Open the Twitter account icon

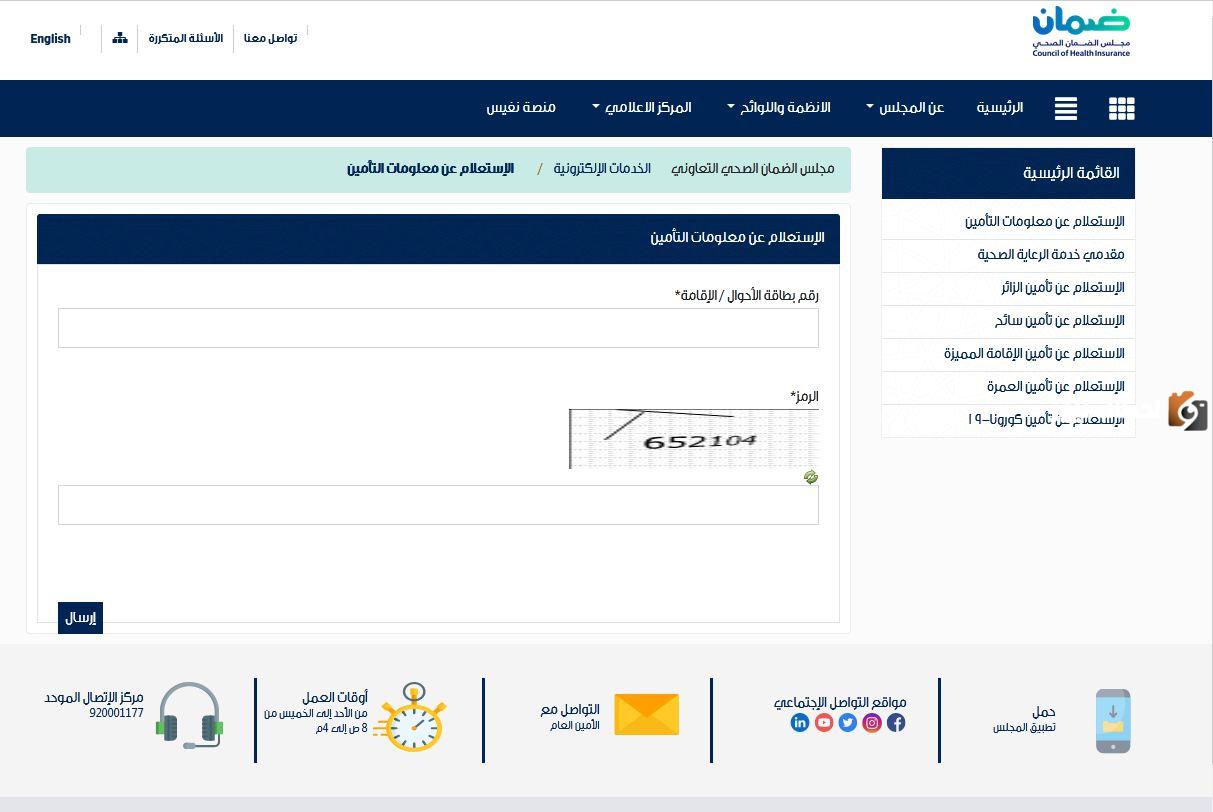tap(847, 722)
